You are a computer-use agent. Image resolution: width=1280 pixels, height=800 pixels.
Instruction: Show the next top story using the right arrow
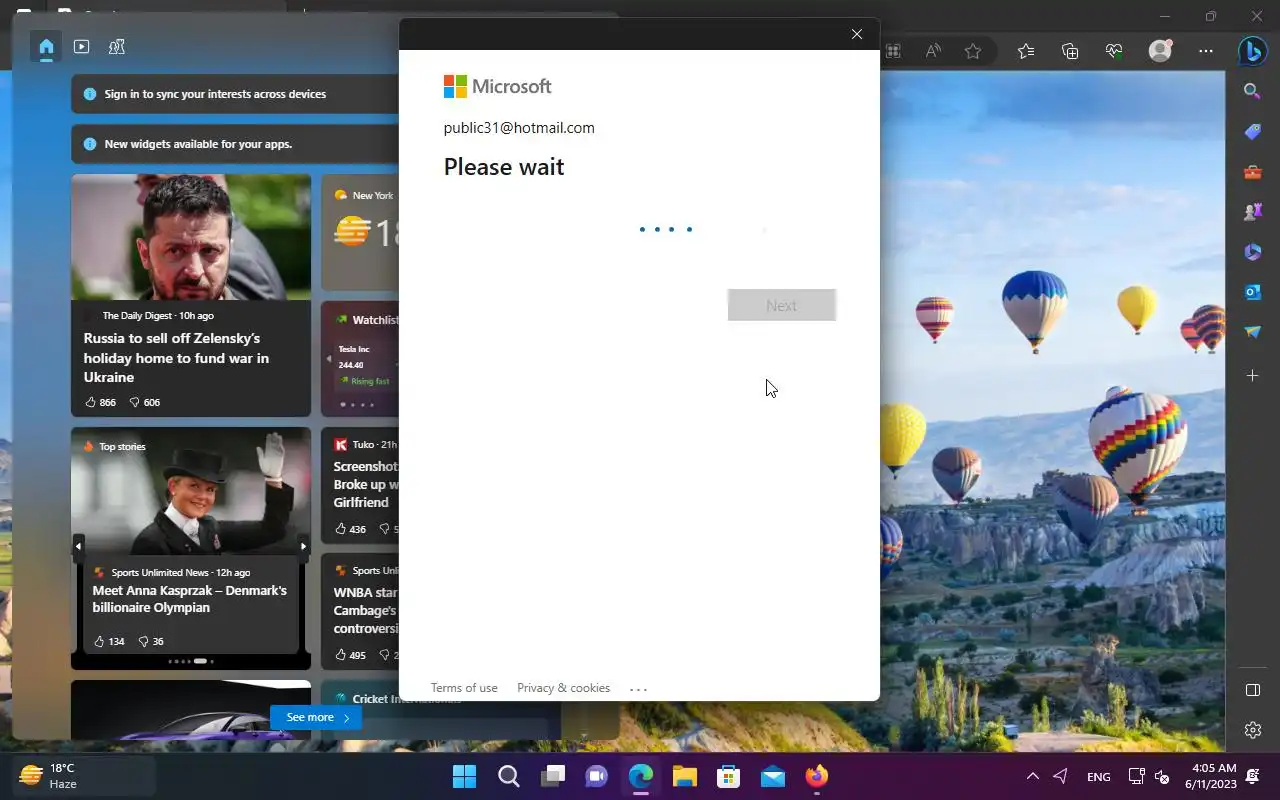(303, 546)
